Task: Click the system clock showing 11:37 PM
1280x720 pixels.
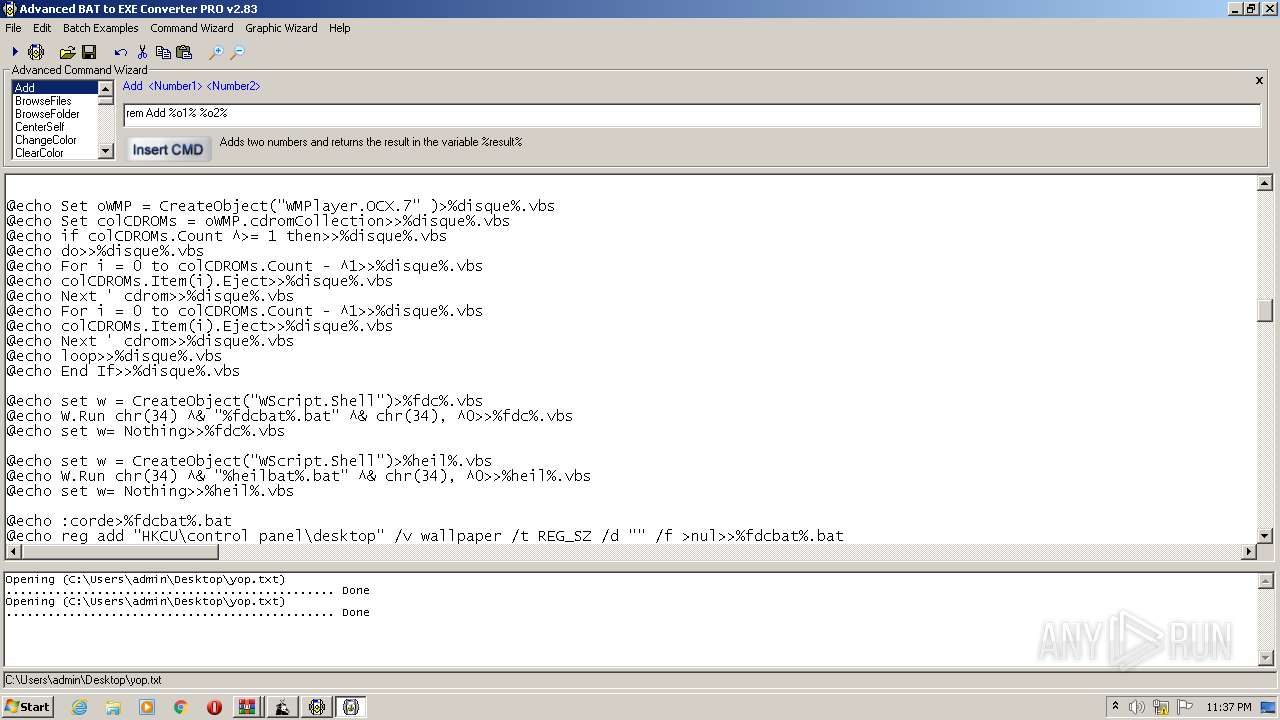Action: coord(1229,707)
